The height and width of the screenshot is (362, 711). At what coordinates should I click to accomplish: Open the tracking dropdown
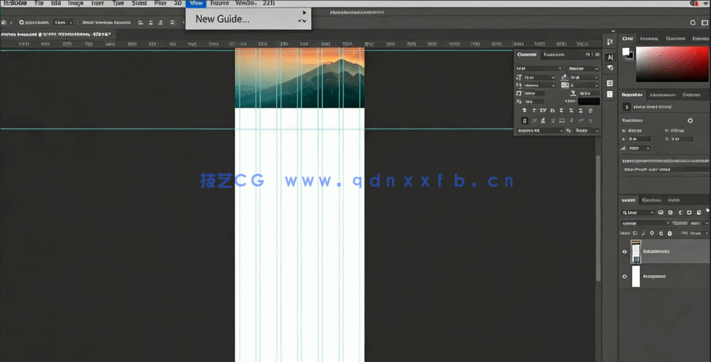coord(584,85)
